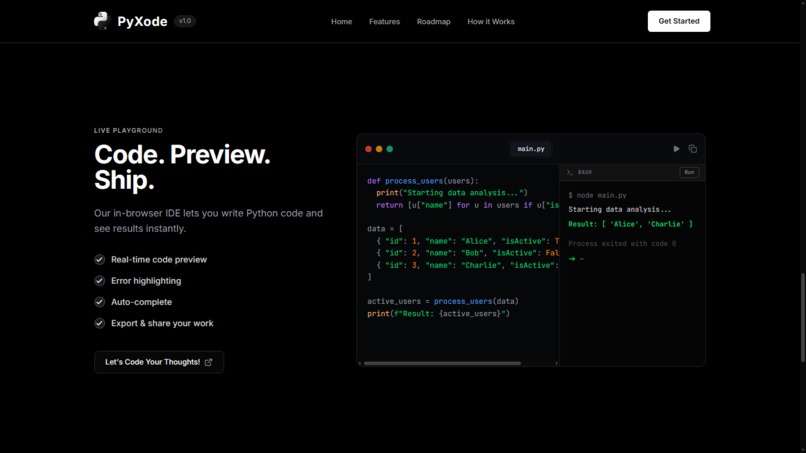The image size is (806, 453).
Task: Go to the Features nav link
Action: point(384,22)
